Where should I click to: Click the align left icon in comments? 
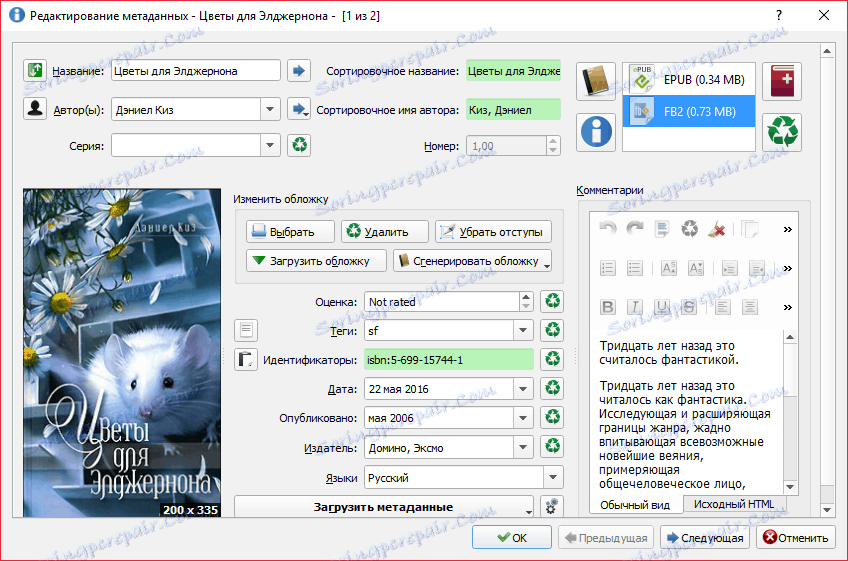pyautogui.click(x=723, y=307)
